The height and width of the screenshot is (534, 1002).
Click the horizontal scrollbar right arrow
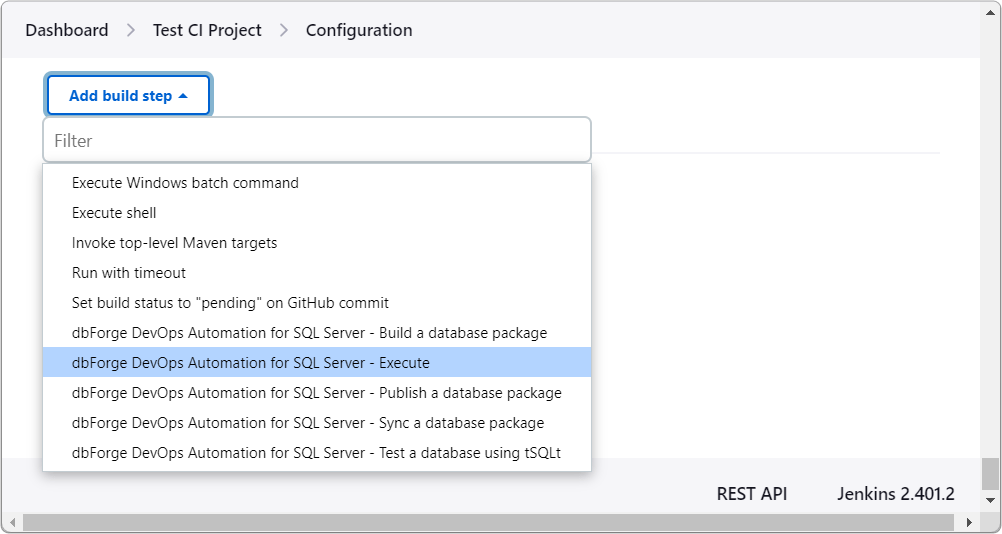[969, 522]
